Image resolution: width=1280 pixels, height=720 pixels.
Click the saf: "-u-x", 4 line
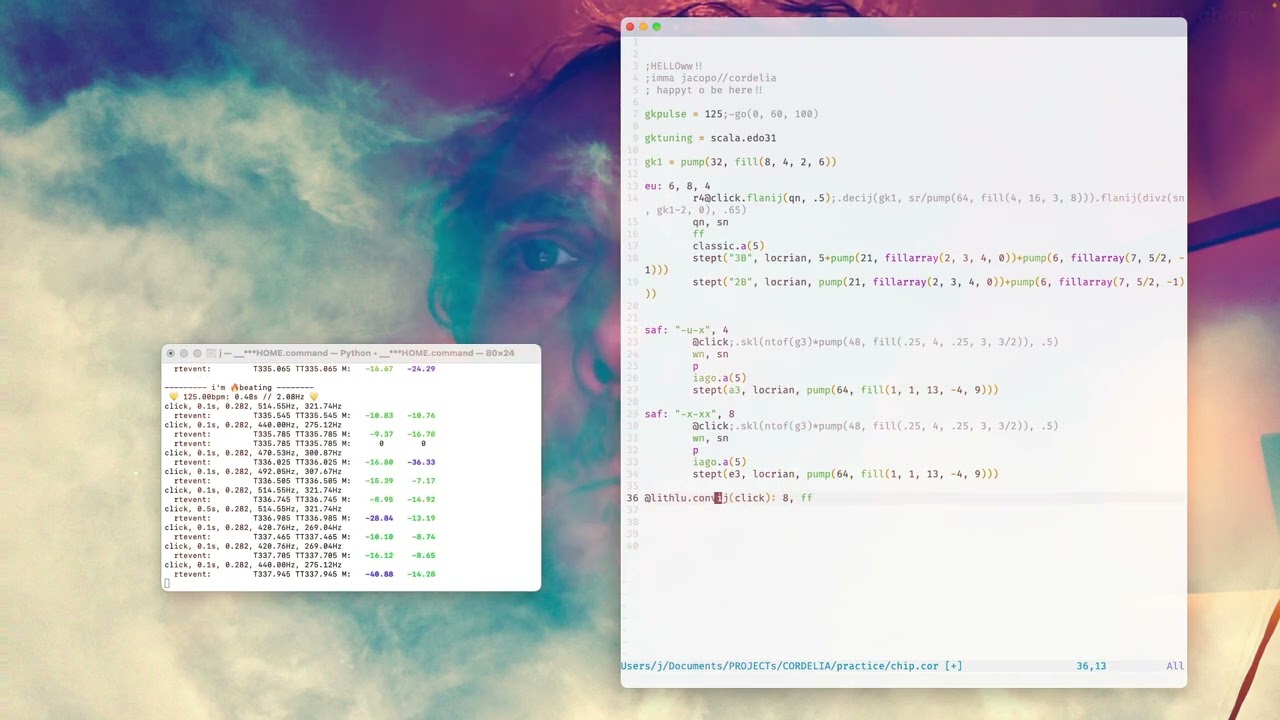tap(686, 330)
